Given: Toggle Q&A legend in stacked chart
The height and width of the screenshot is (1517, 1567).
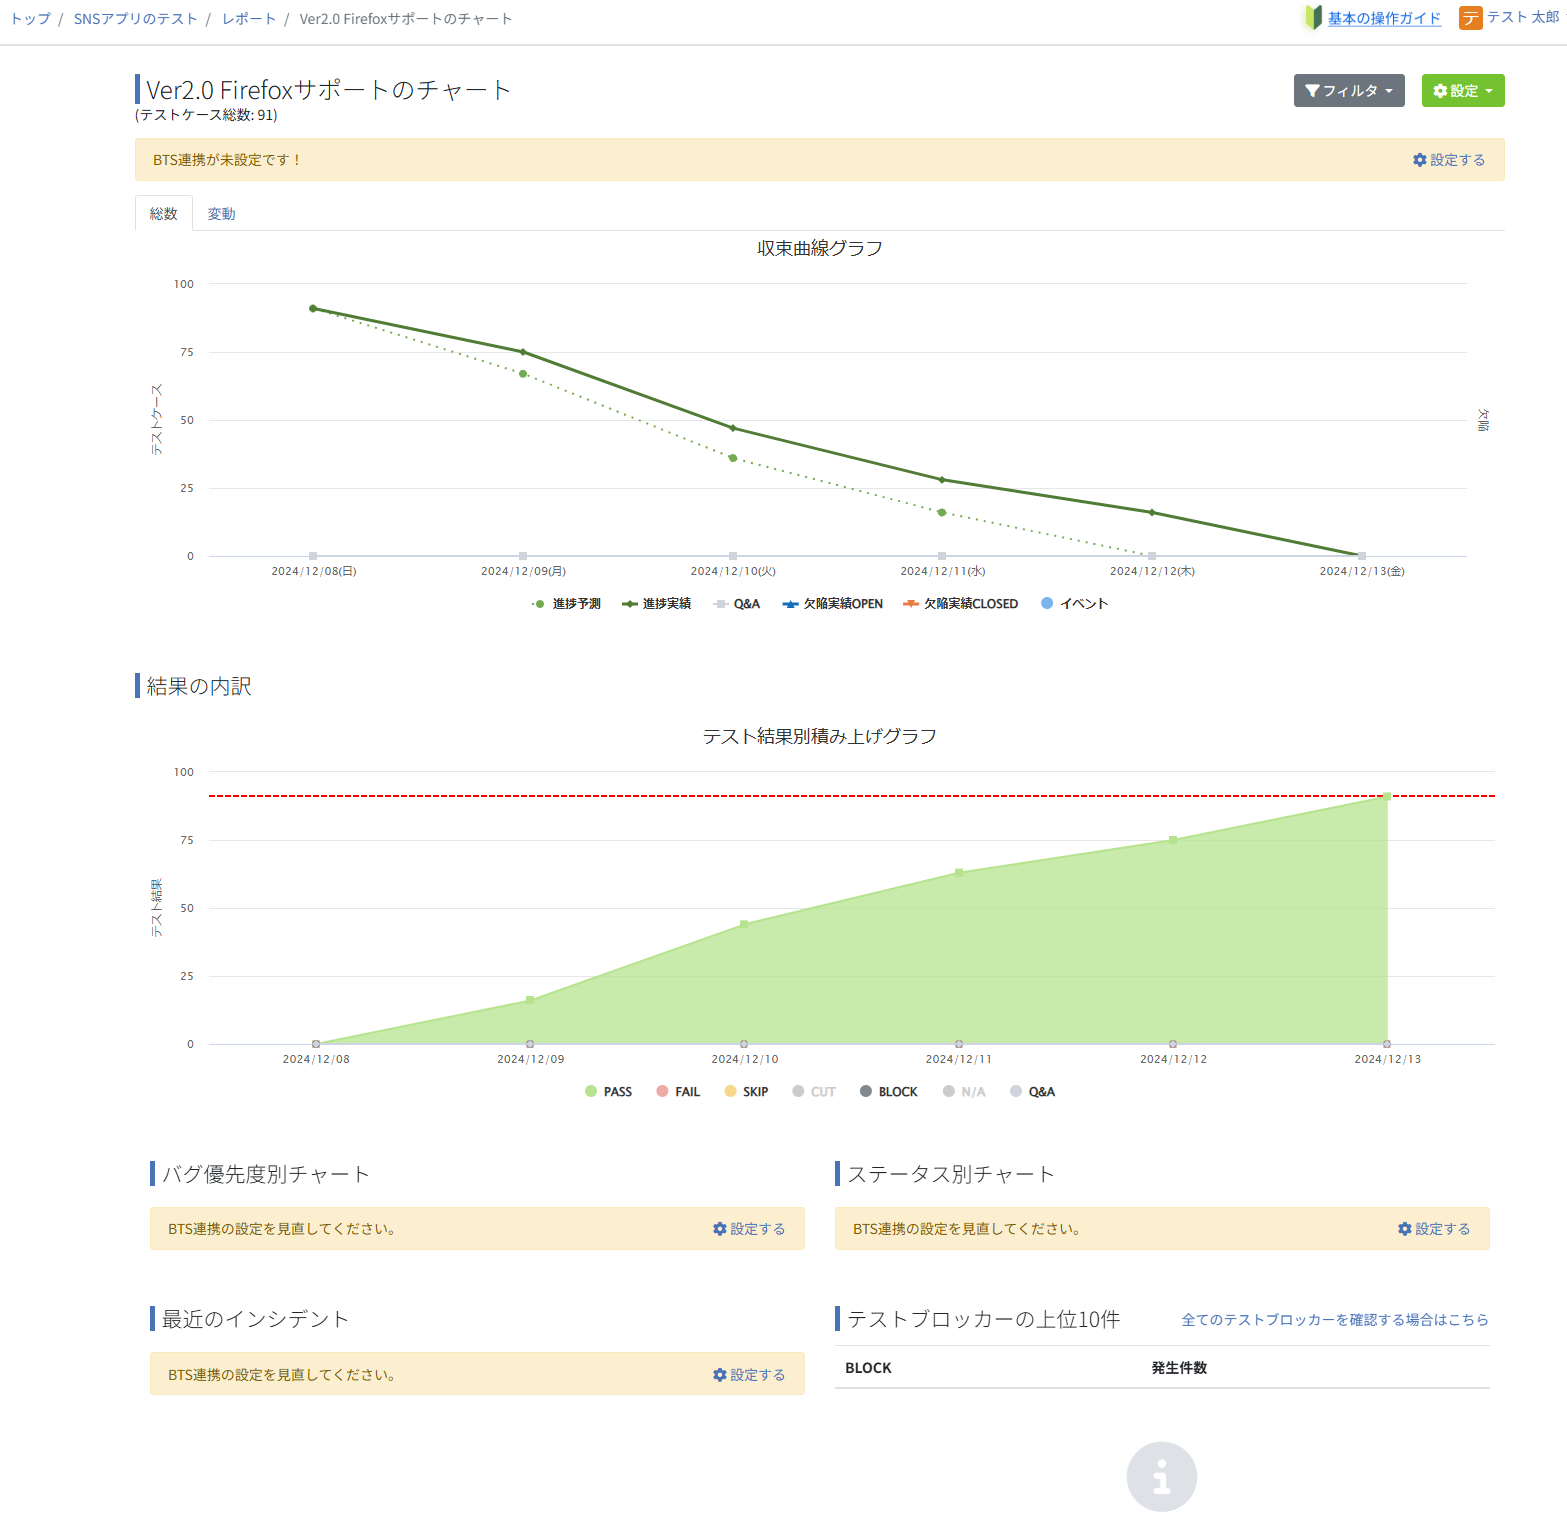Looking at the screenshot, I should click(x=1032, y=1092).
